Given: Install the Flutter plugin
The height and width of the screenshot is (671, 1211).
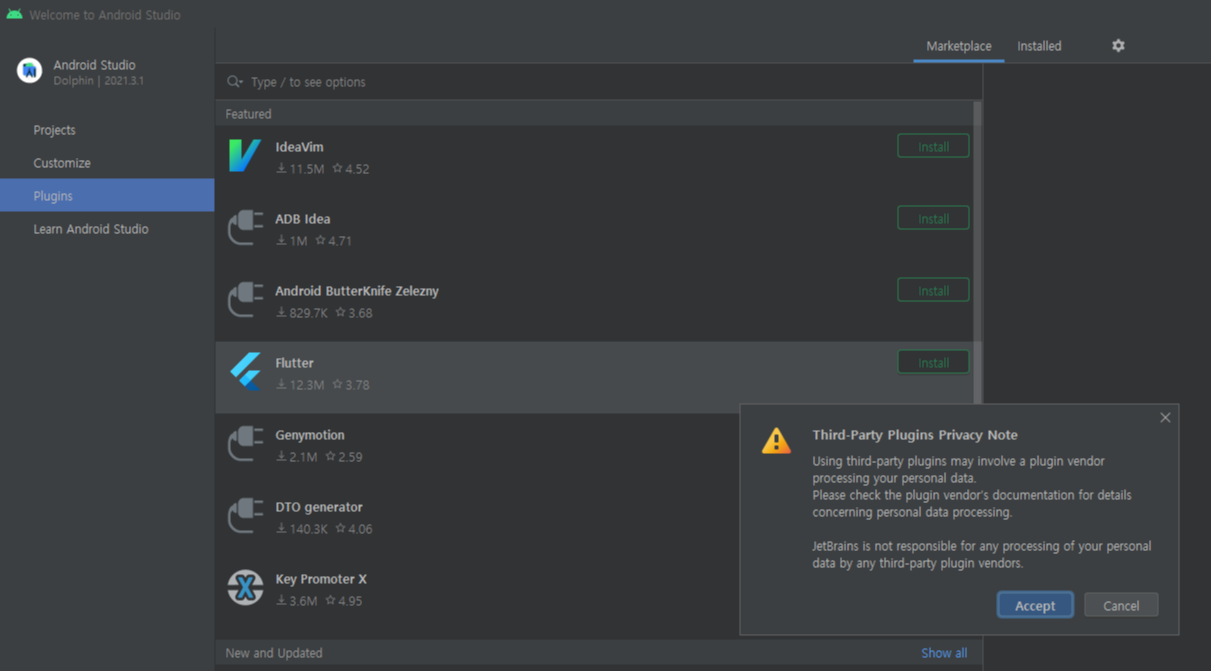Looking at the screenshot, I should (933, 362).
